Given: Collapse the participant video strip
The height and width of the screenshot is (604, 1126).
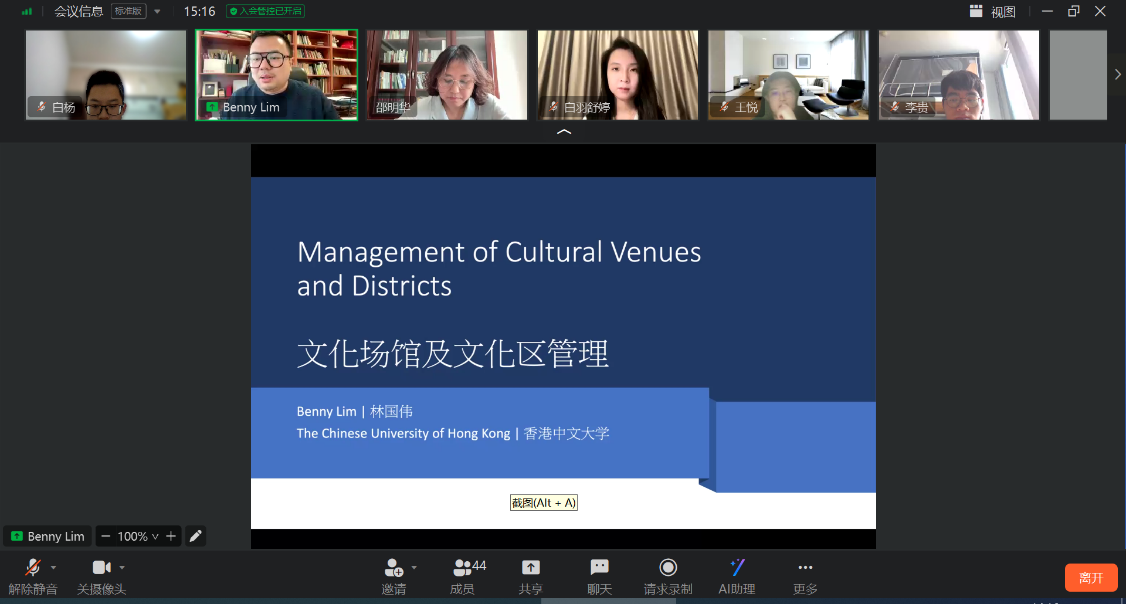Looking at the screenshot, I should 564,132.
